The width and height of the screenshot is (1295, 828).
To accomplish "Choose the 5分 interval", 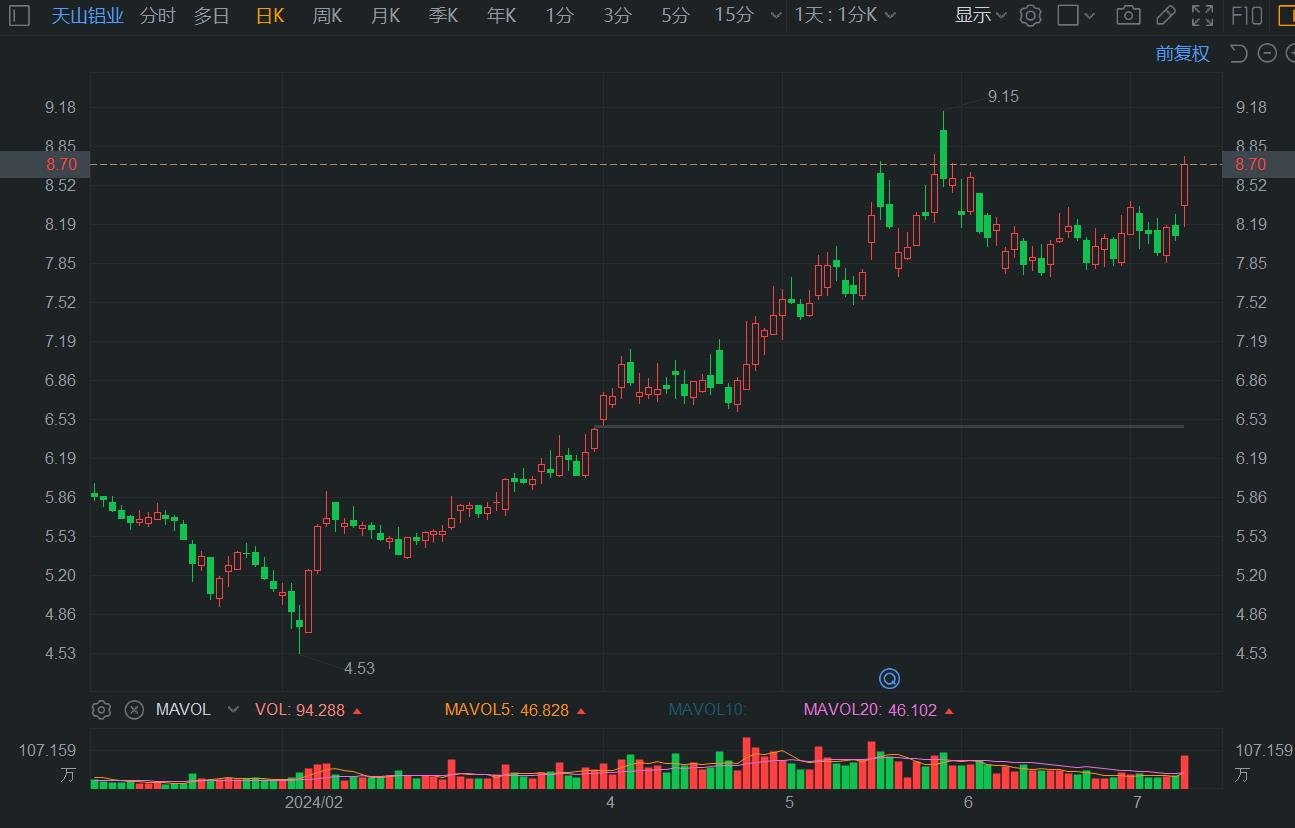I will pyautogui.click(x=675, y=15).
